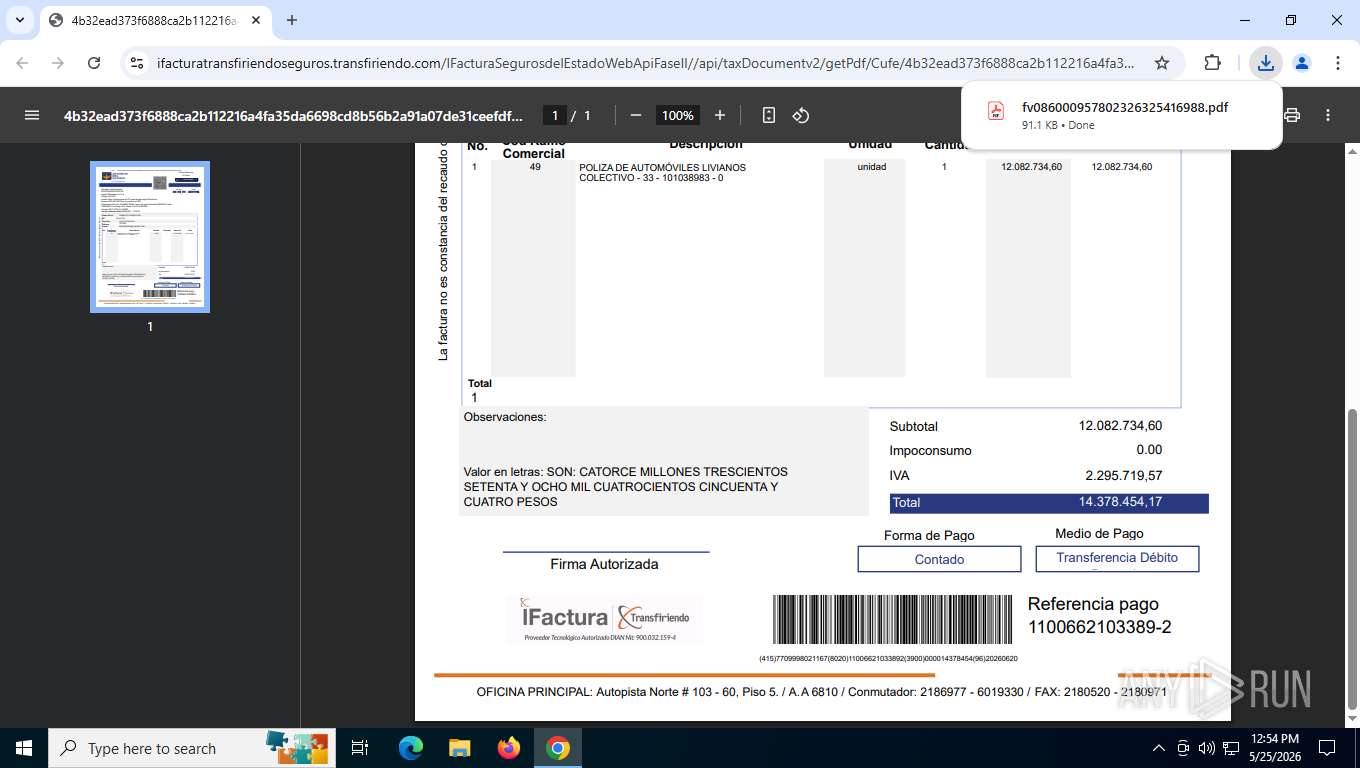Click the PDF file icon in downloads

(x=996, y=111)
